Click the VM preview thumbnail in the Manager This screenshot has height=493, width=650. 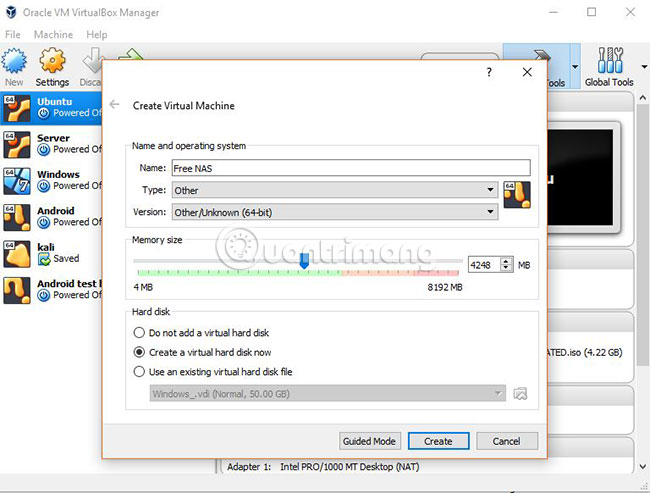click(x=580, y=177)
